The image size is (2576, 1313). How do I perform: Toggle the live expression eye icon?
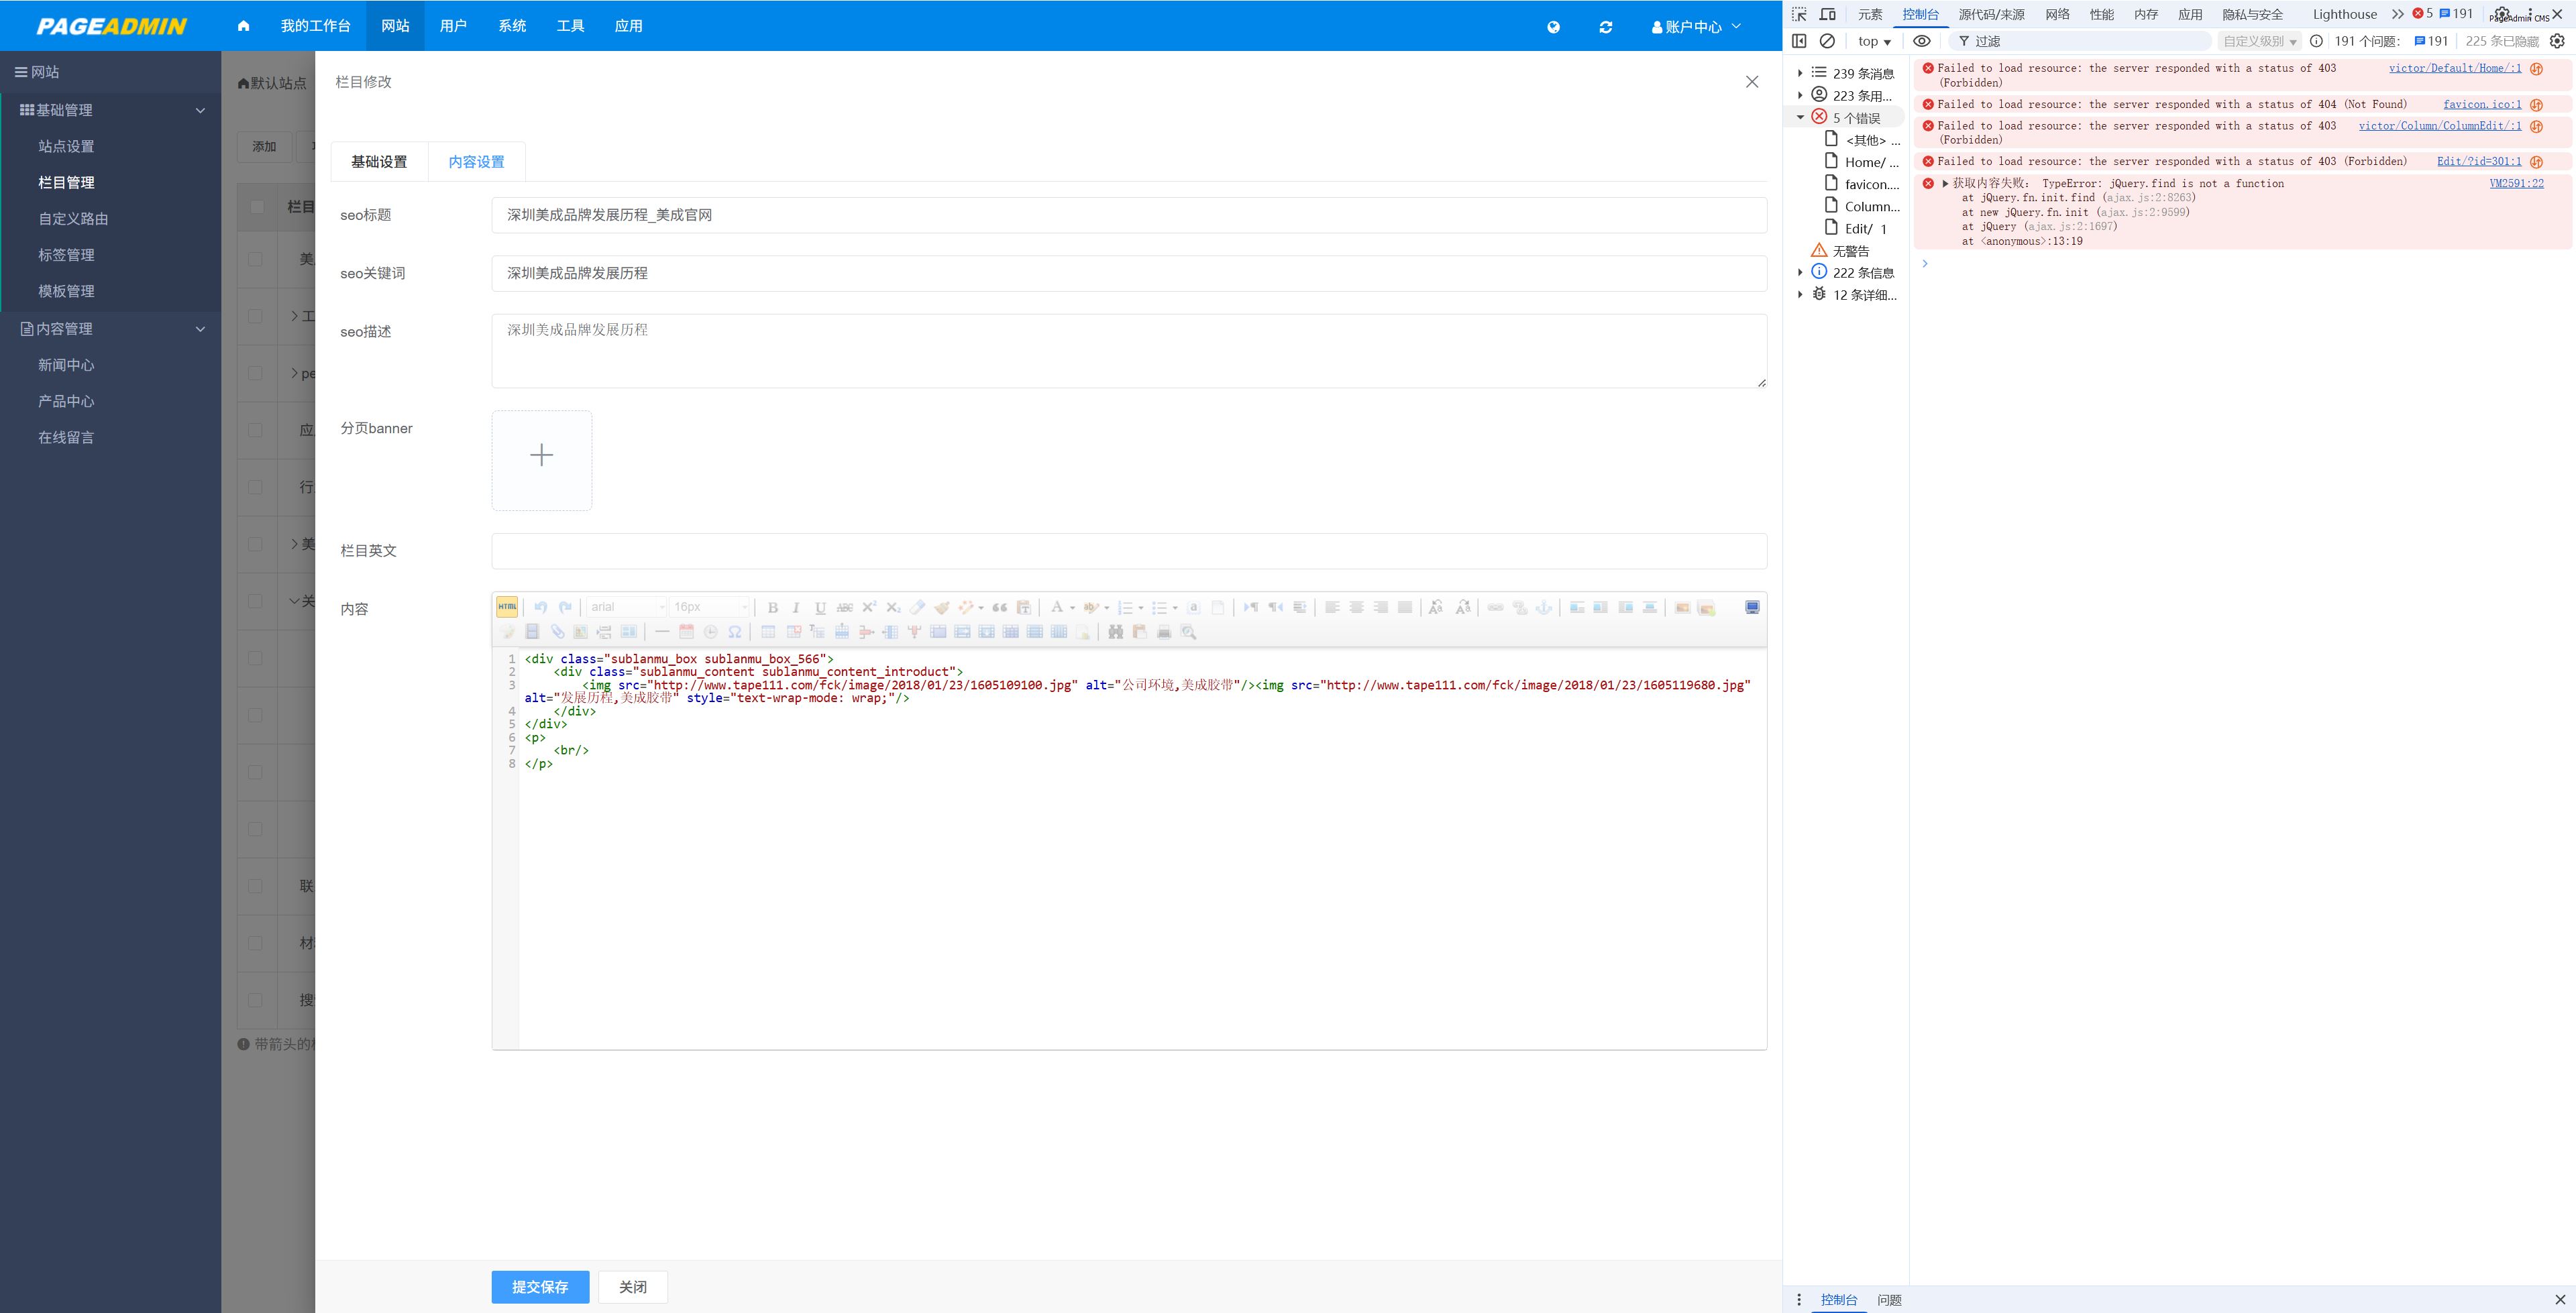[x=1921, y=41]
